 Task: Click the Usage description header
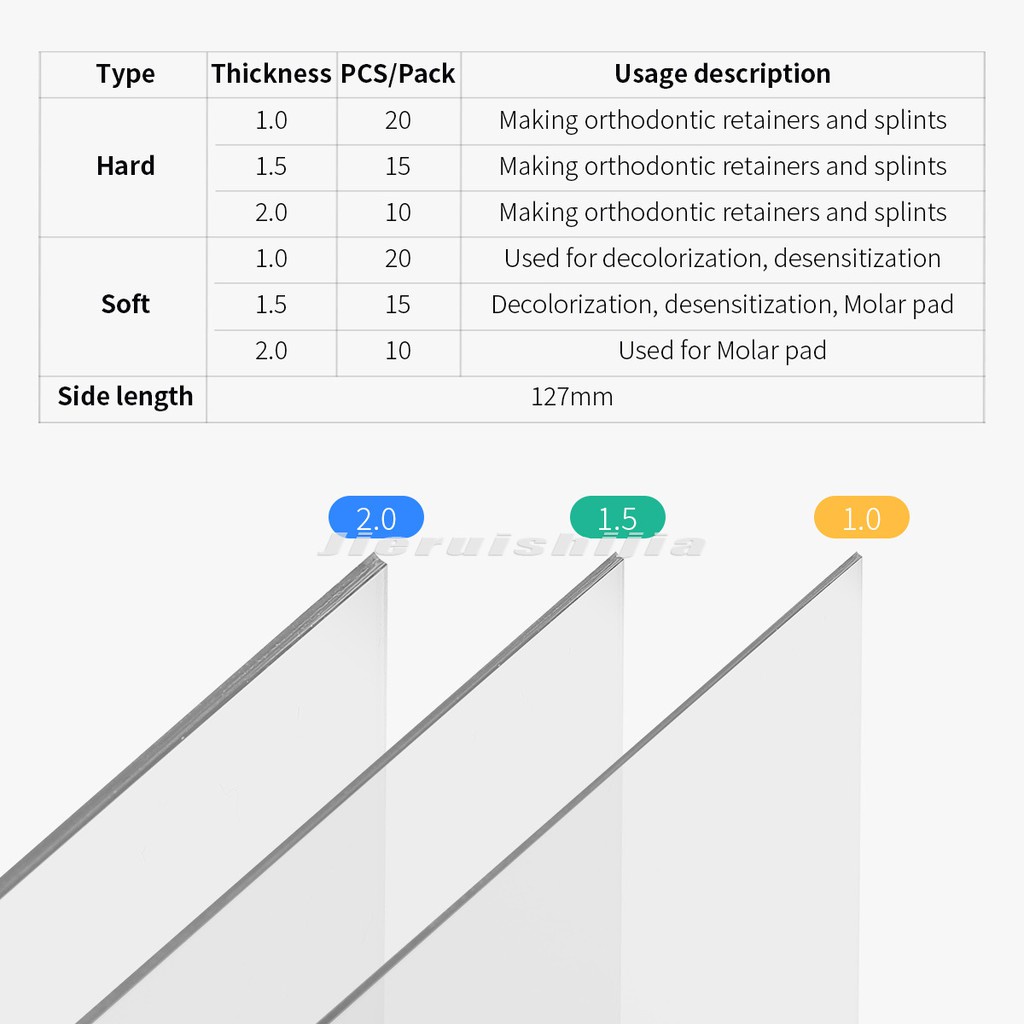point(722,74)
